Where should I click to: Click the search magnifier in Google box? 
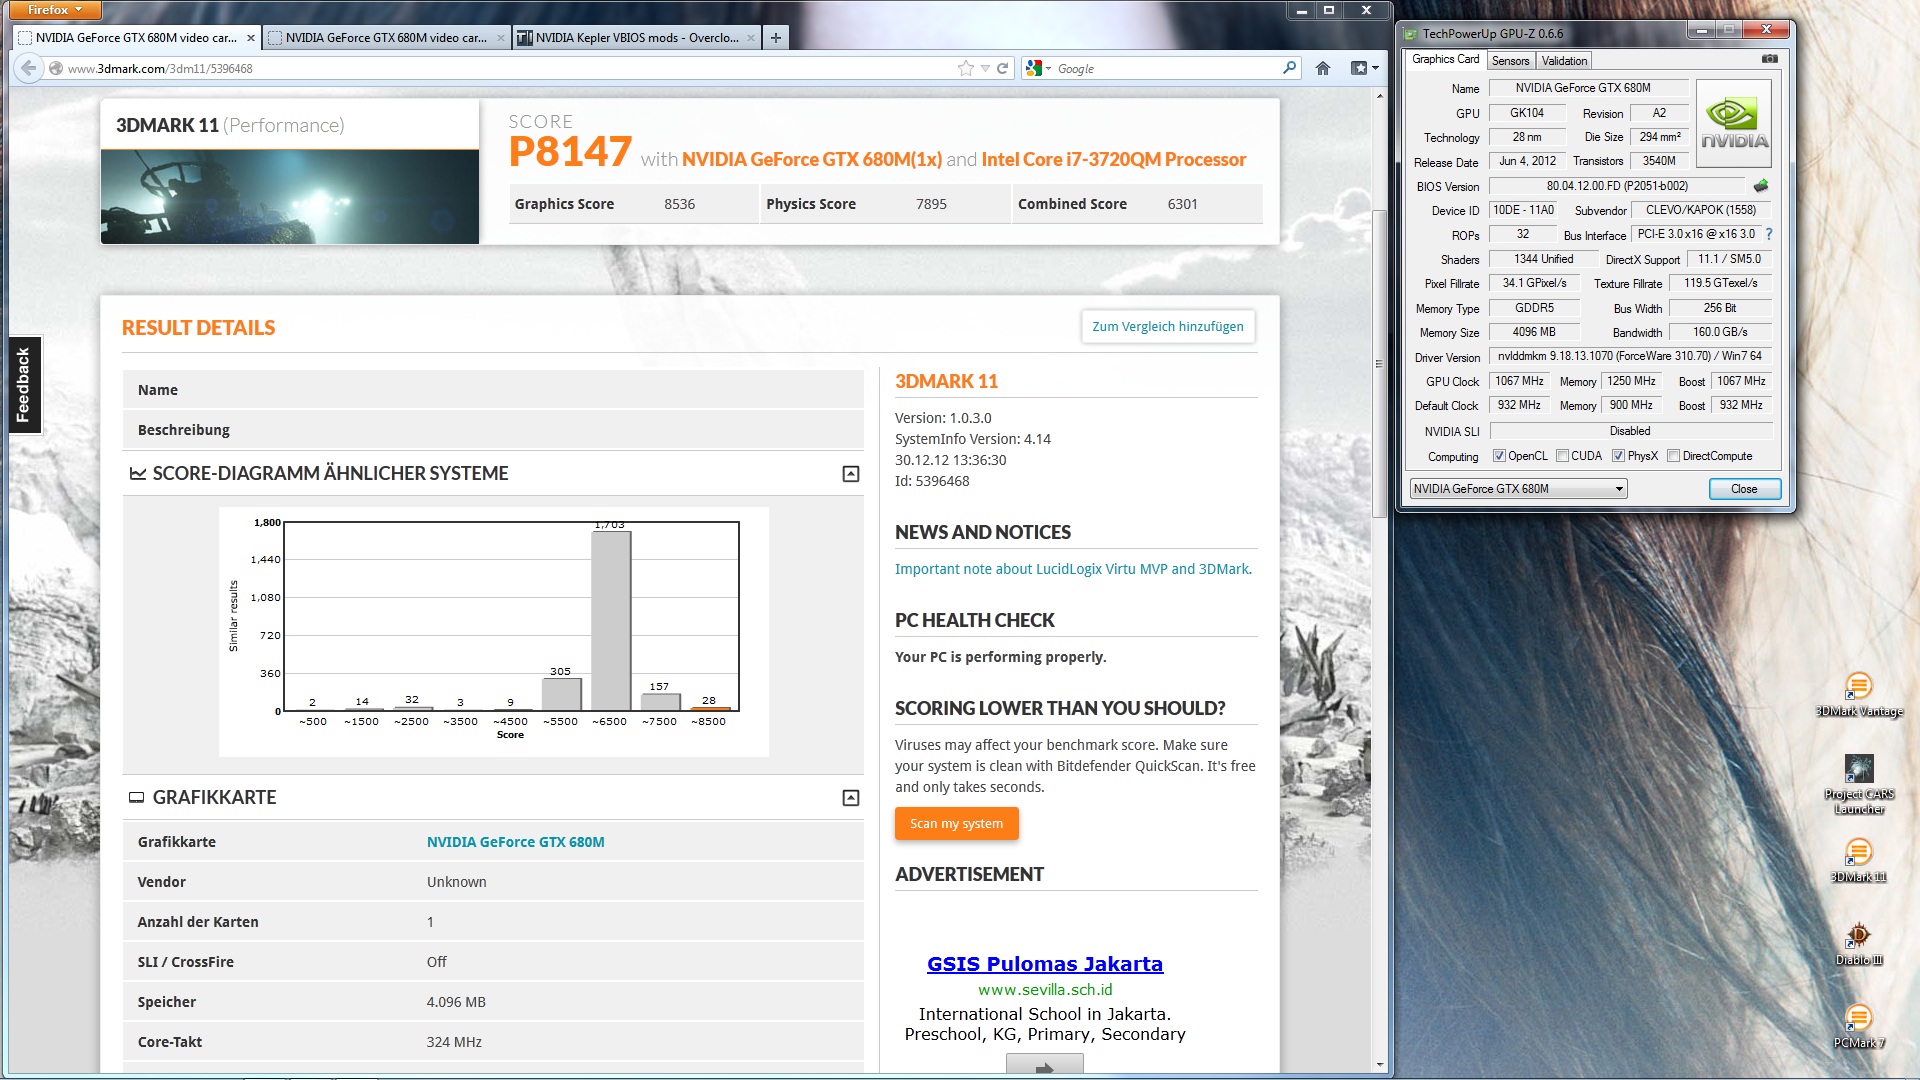[x=1289, y=68]
